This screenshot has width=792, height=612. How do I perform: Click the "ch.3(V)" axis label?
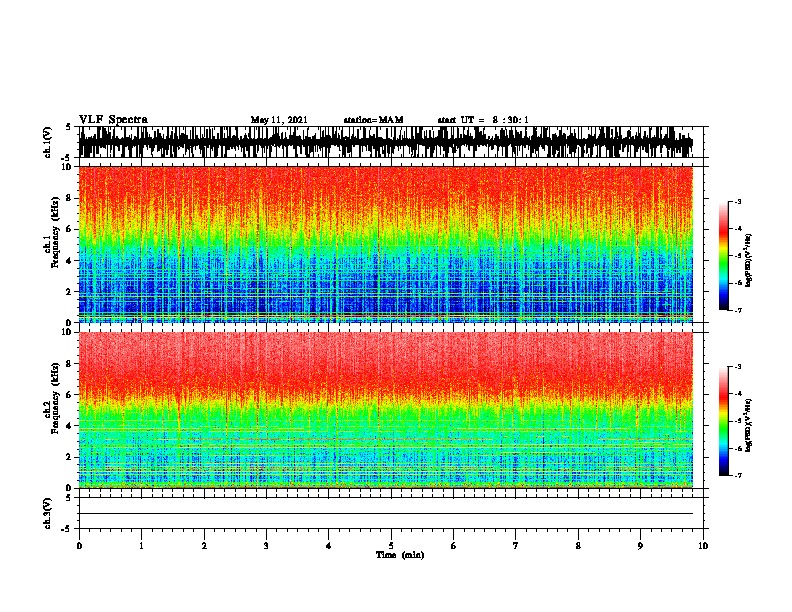[x=47, y=513]
